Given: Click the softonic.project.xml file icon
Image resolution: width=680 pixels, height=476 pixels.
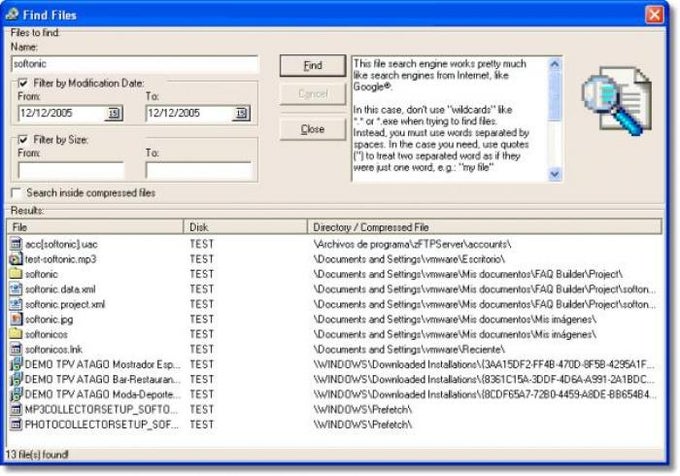Looking at the screenshot, I should pyautogui.click(x=16, y=304).
